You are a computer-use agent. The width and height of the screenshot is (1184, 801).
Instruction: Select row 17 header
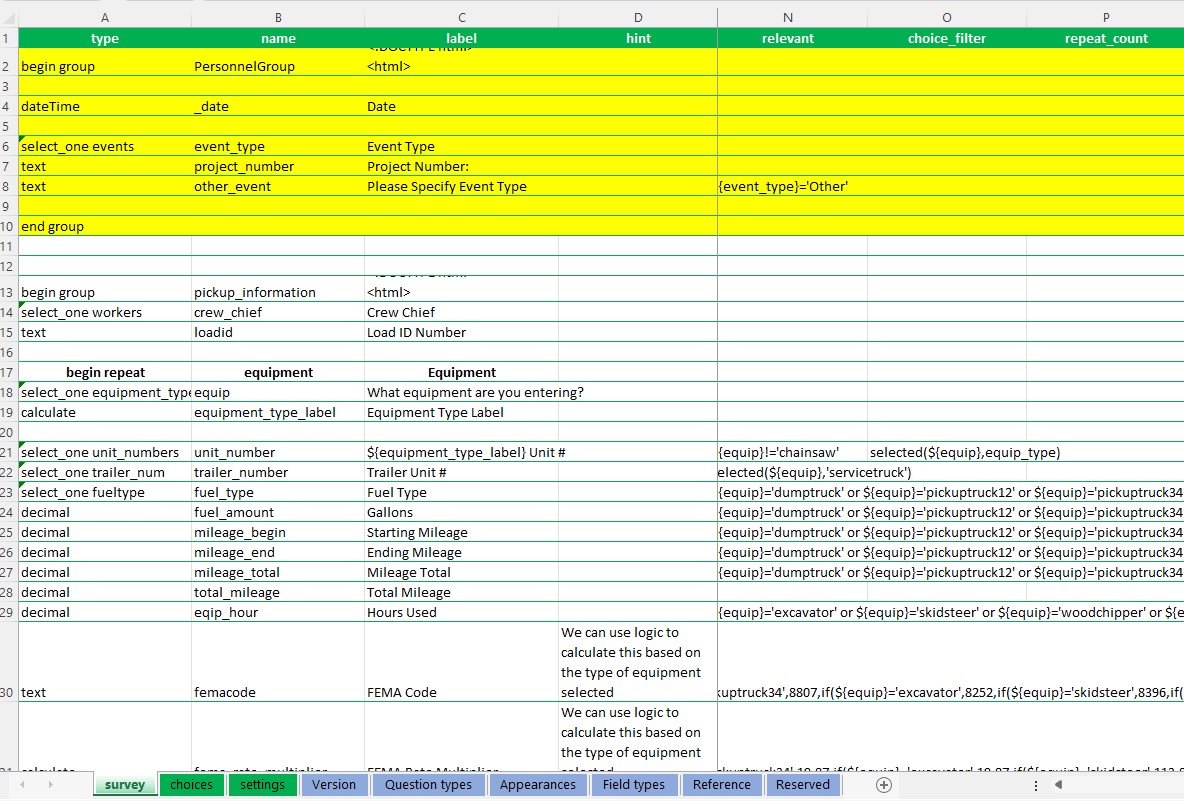[x=8, y=372]
